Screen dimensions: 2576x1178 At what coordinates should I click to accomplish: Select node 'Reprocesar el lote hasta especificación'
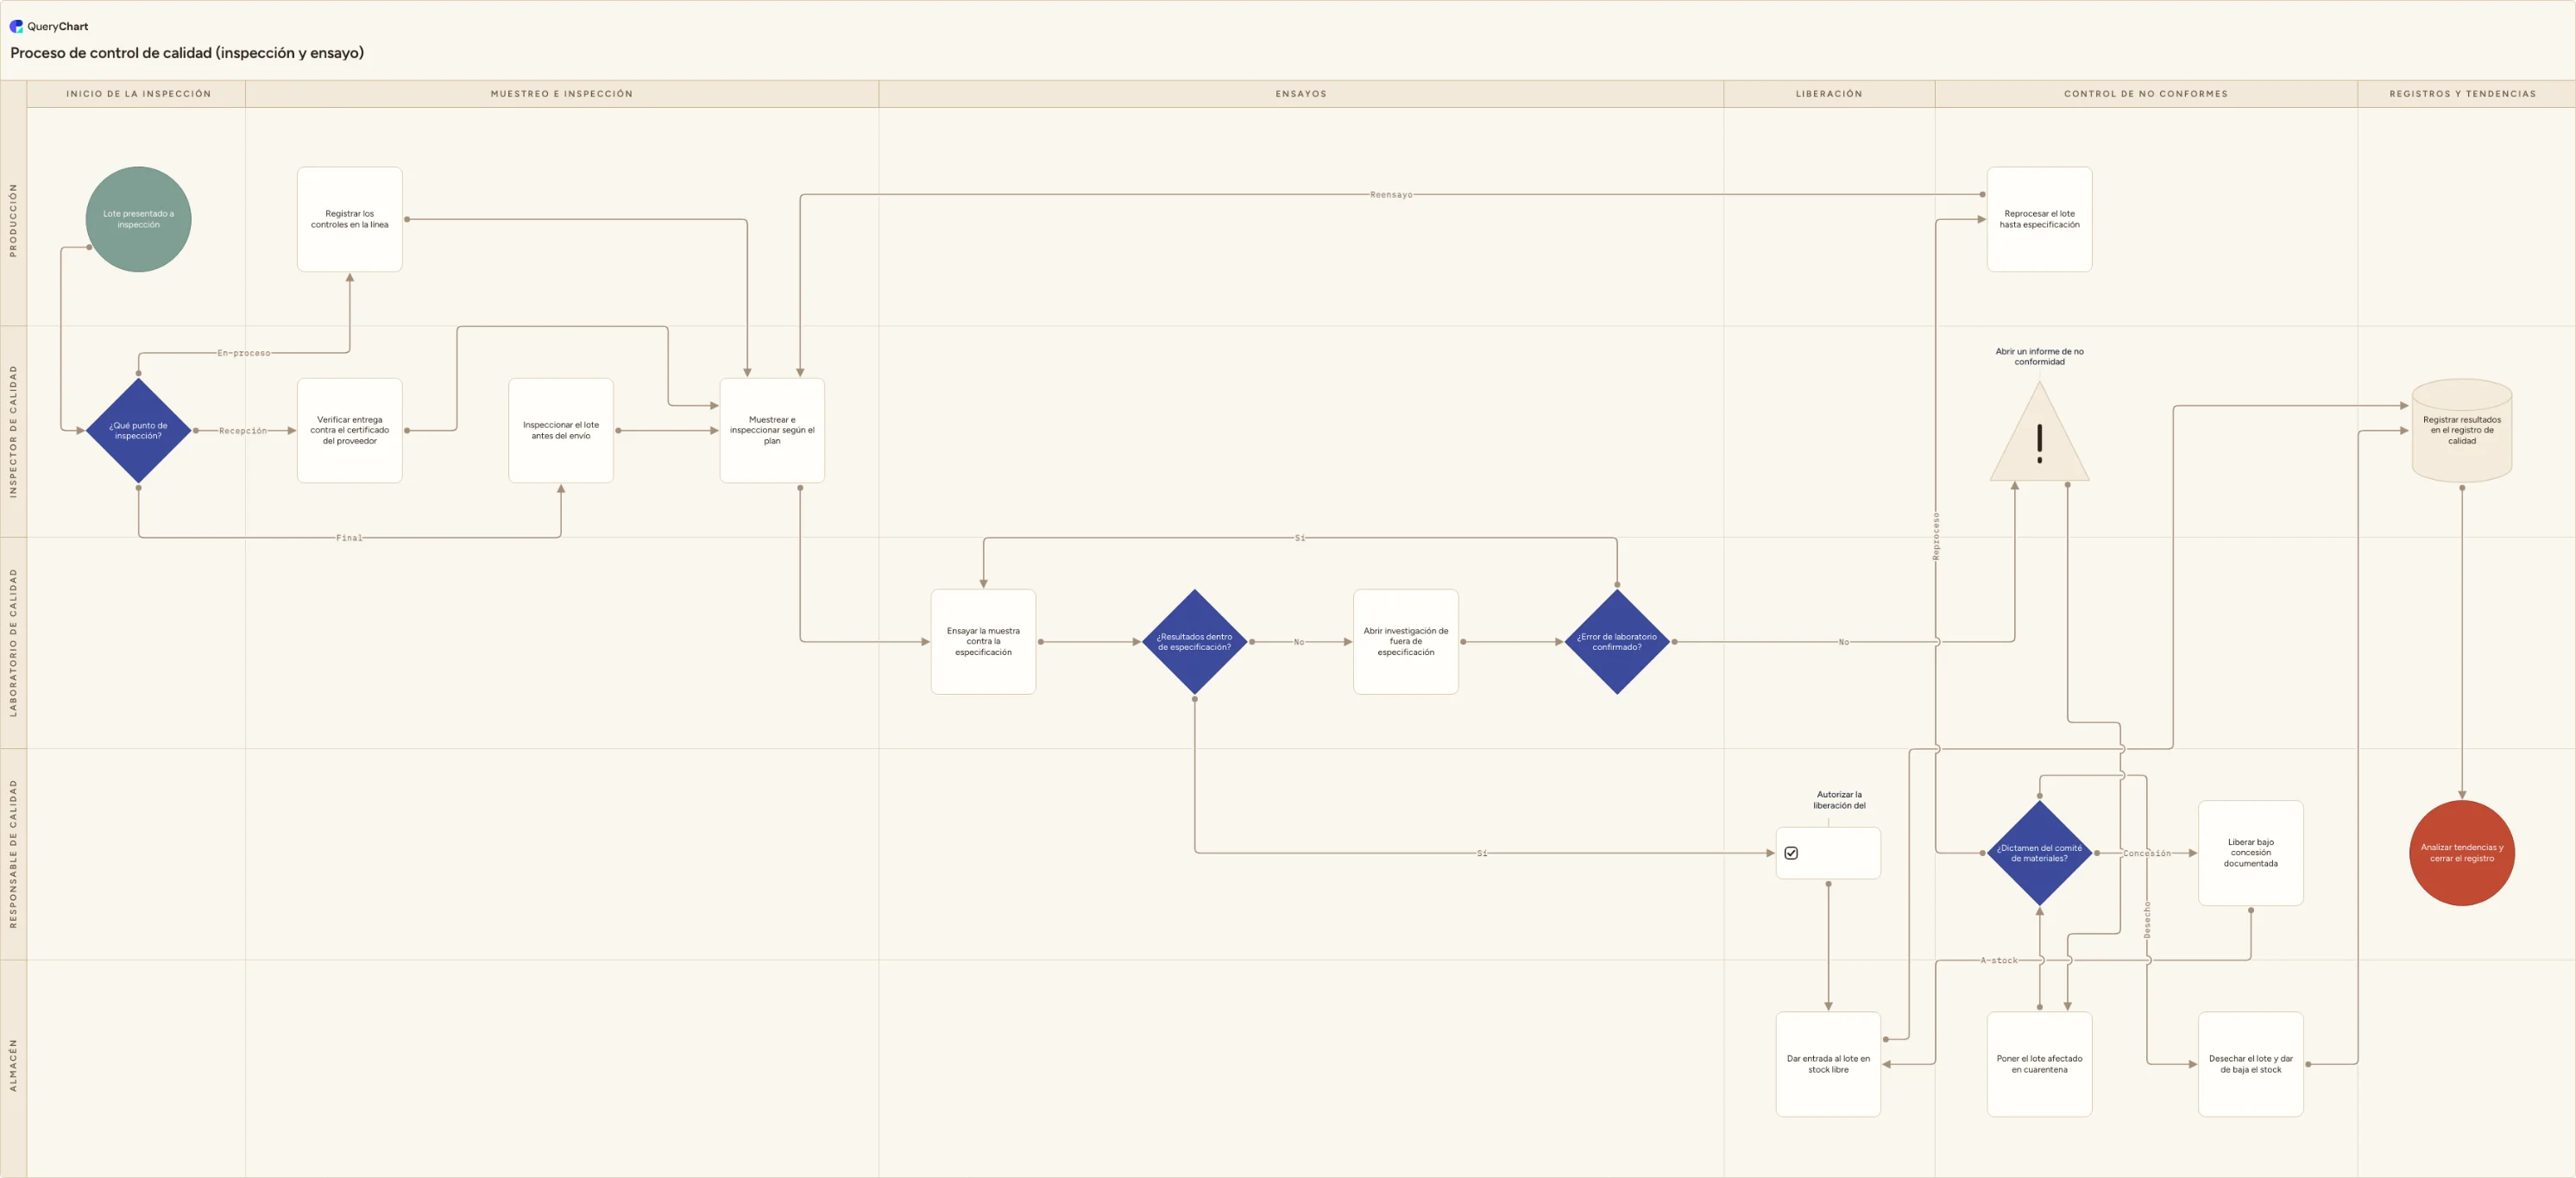tap(2039, 219)
